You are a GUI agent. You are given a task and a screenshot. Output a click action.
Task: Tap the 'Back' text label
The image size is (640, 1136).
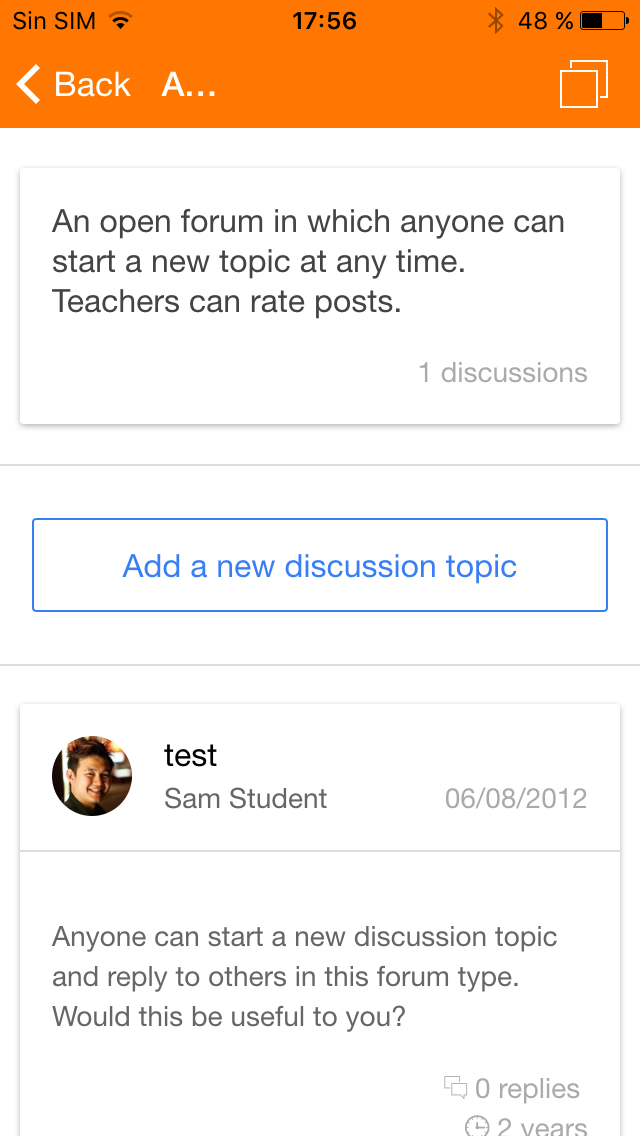coord(92,85)
